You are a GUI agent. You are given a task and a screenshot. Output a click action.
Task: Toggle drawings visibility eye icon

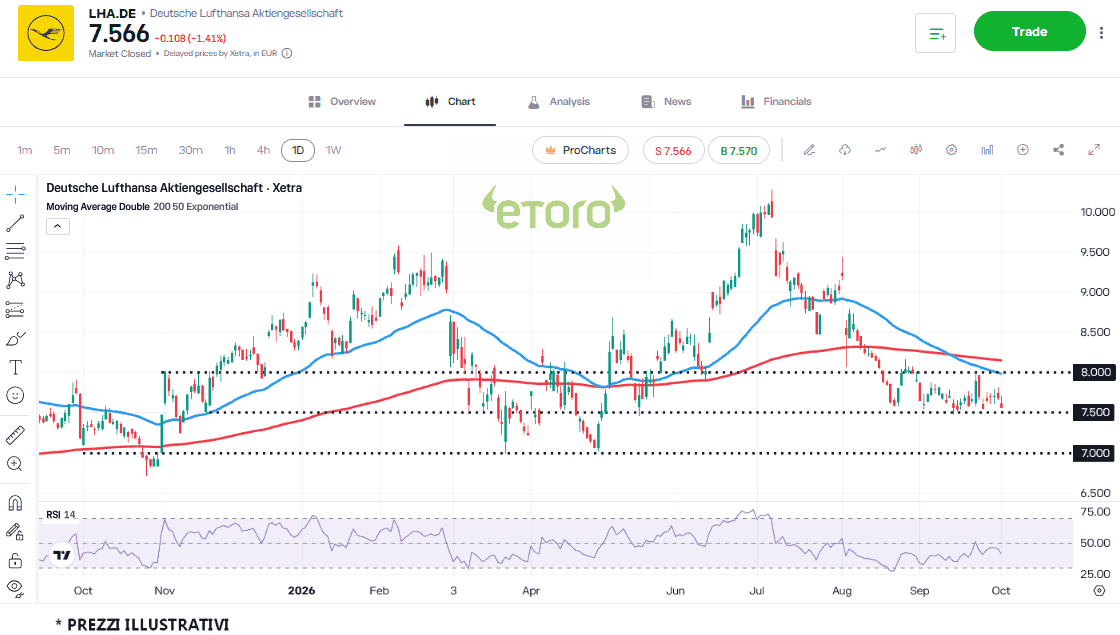[x=15, y=588]
